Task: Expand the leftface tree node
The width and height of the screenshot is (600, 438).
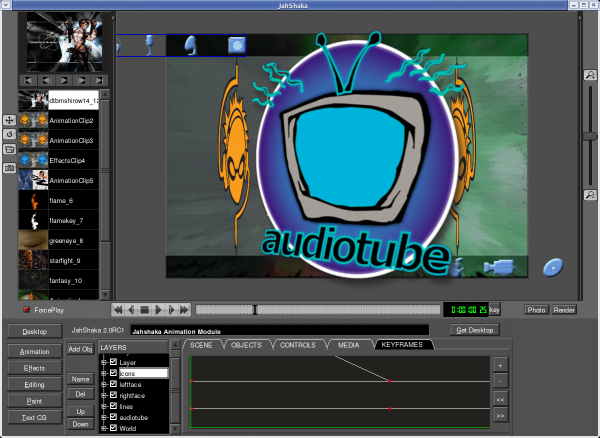Action: (x=104, y=384)
